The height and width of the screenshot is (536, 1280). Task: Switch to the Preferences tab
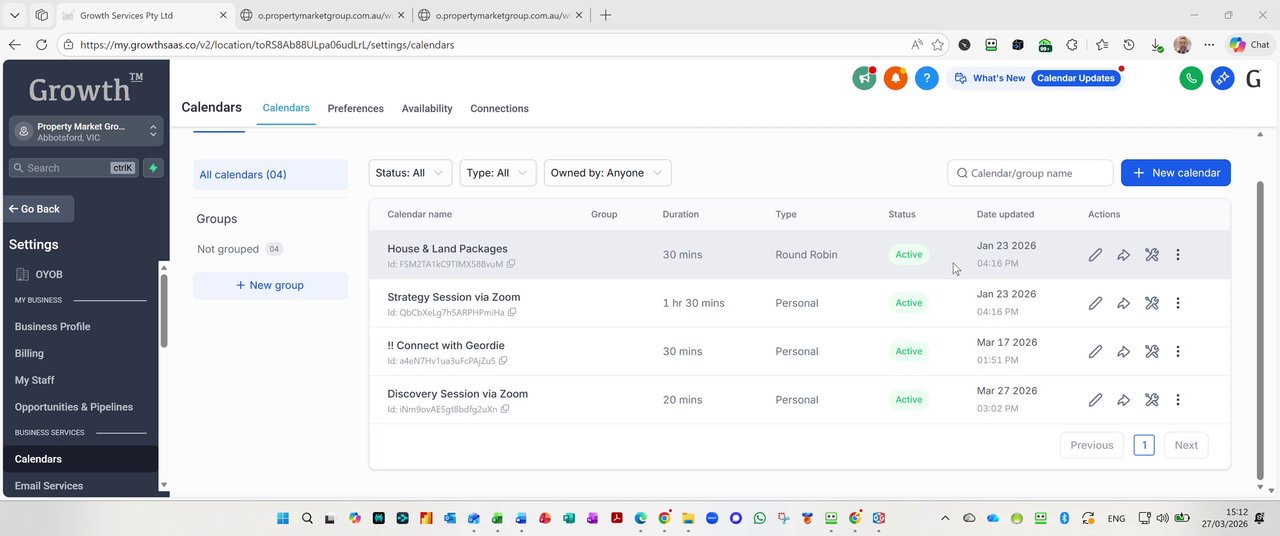click(355, 108)
